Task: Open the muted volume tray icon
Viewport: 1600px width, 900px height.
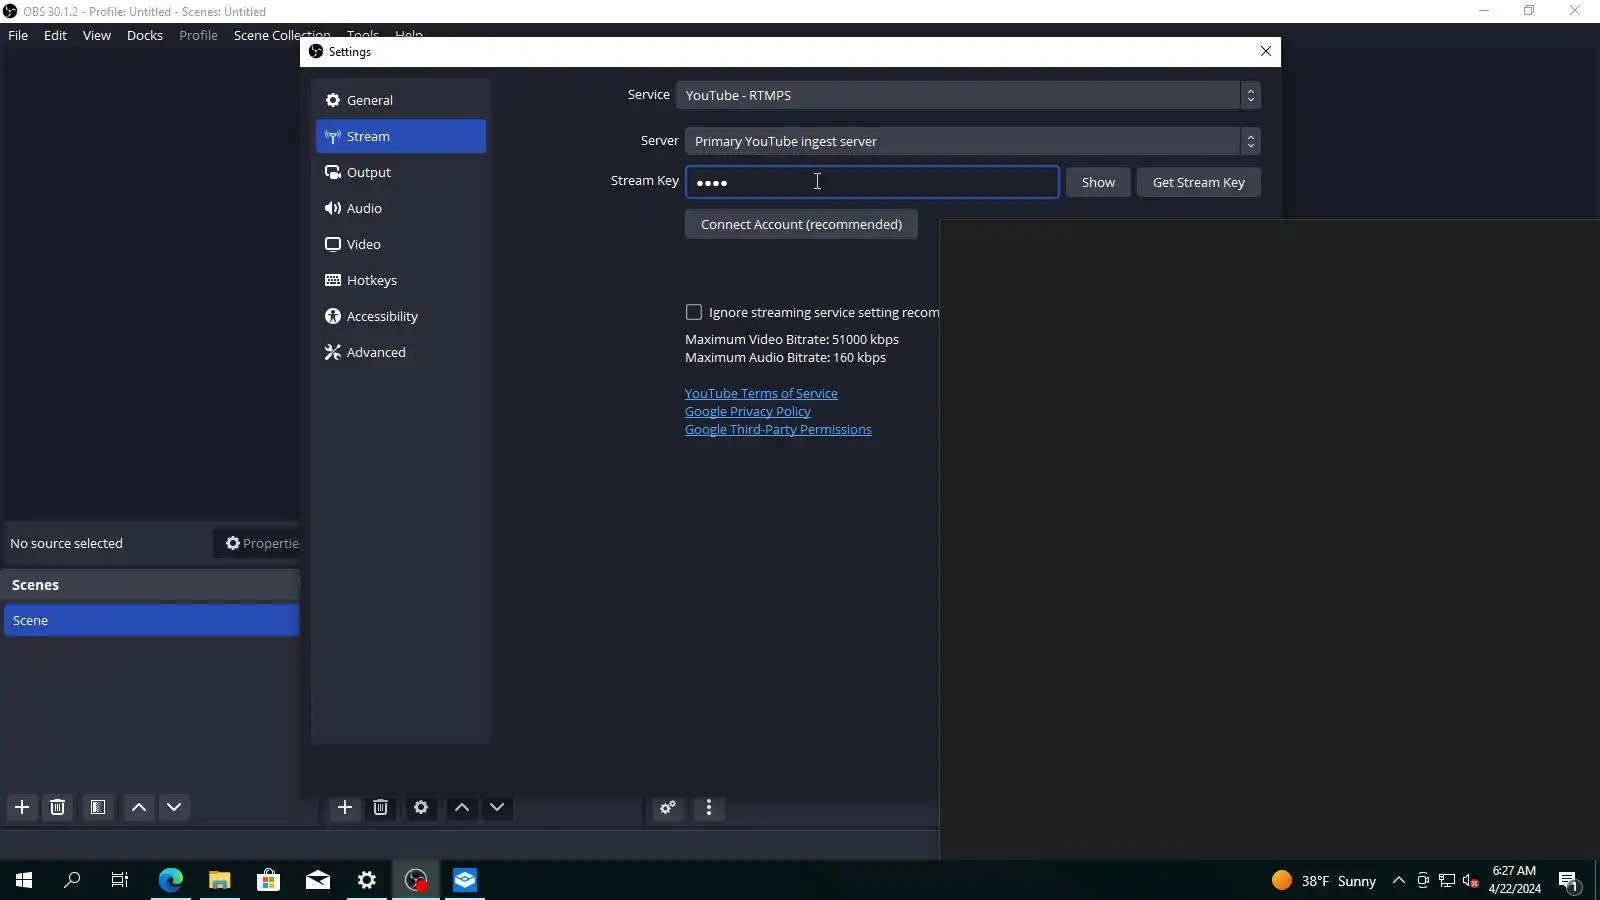Action: click(x=1470, y=880)
